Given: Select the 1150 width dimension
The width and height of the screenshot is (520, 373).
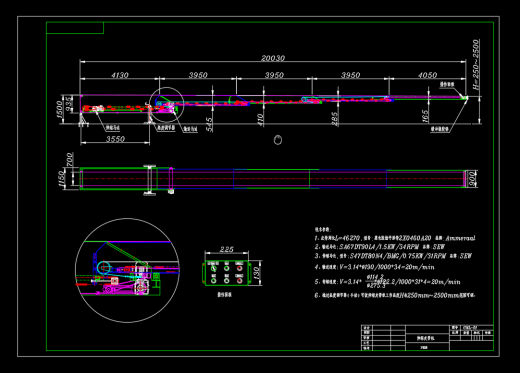Looking at the screenshot, I should (62, 179).
